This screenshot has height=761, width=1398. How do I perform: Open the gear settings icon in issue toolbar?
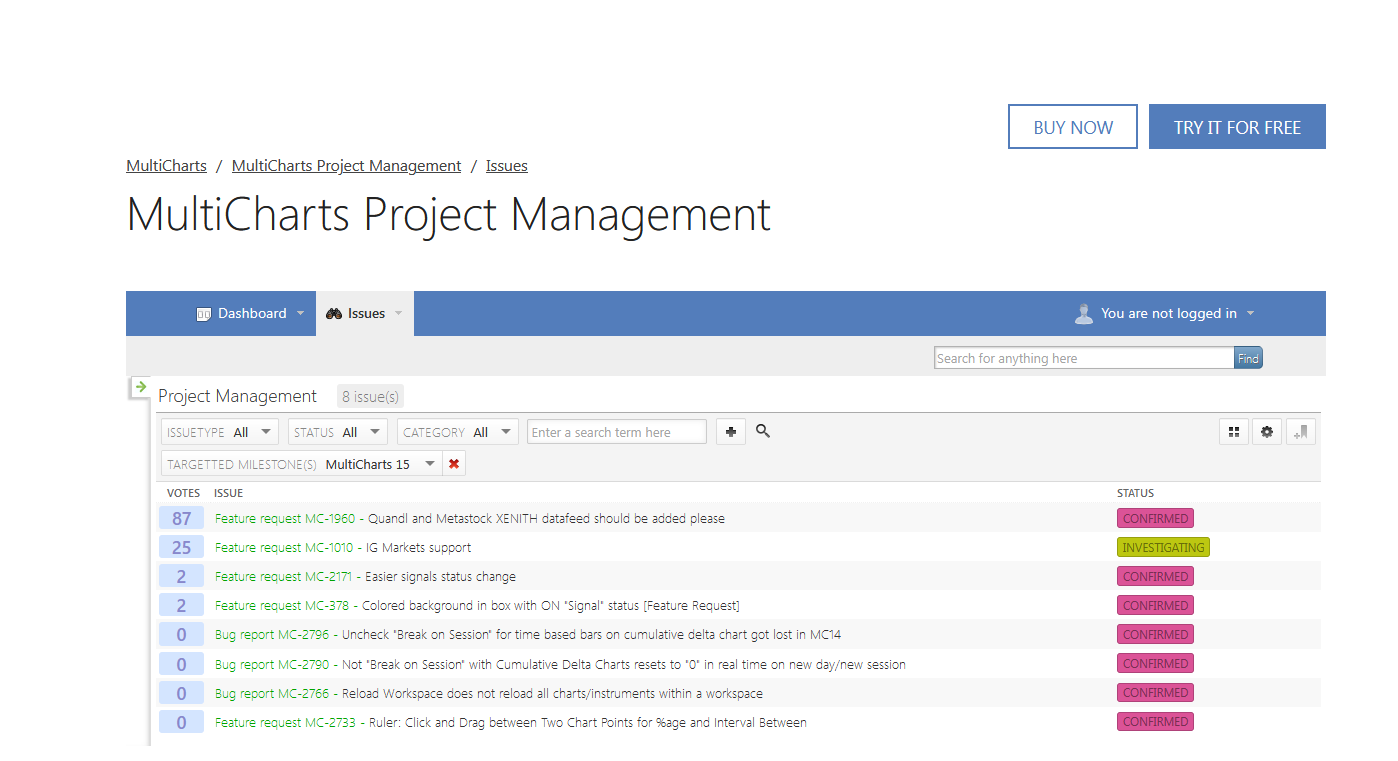click(x=1267, y=432)
